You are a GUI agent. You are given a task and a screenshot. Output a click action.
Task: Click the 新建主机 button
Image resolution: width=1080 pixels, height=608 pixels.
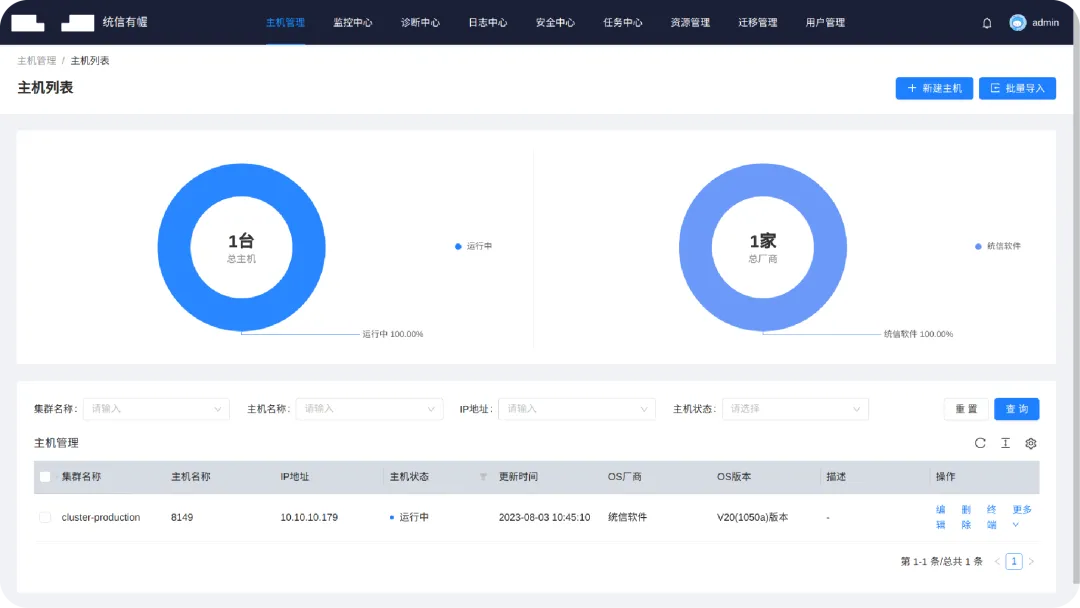[934, 88]
